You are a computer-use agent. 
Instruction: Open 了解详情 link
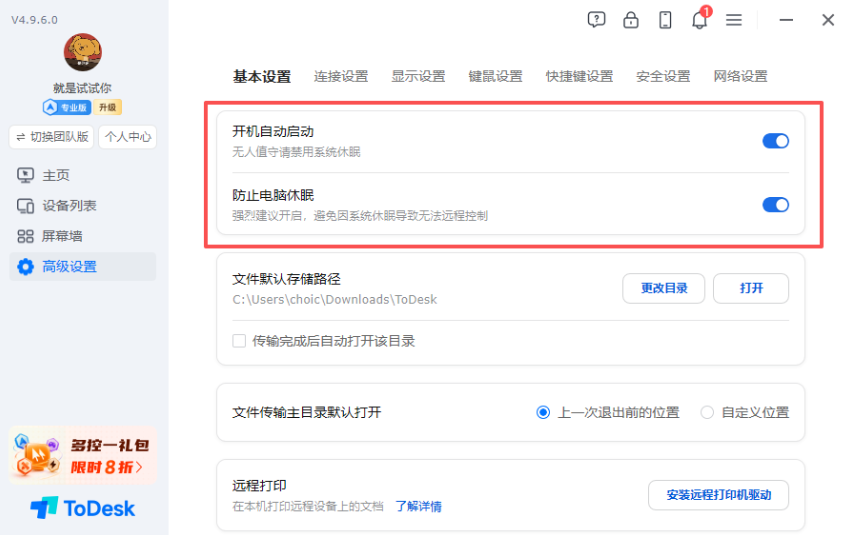coord(418,506)
